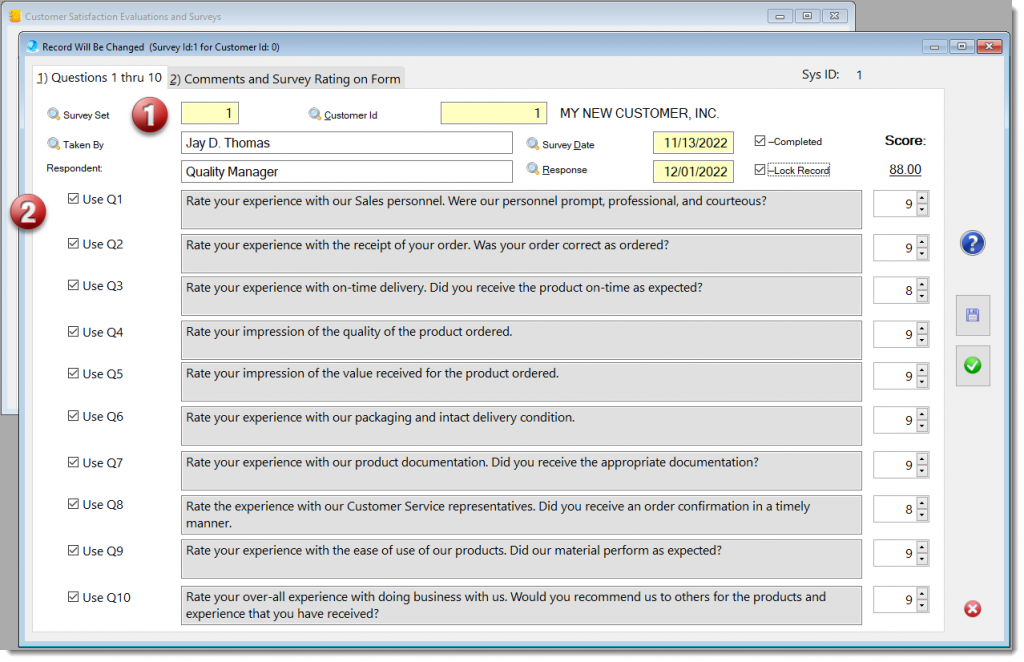
Task: Toggle the Completed checkbox
Action: click(x=760, y=141)
